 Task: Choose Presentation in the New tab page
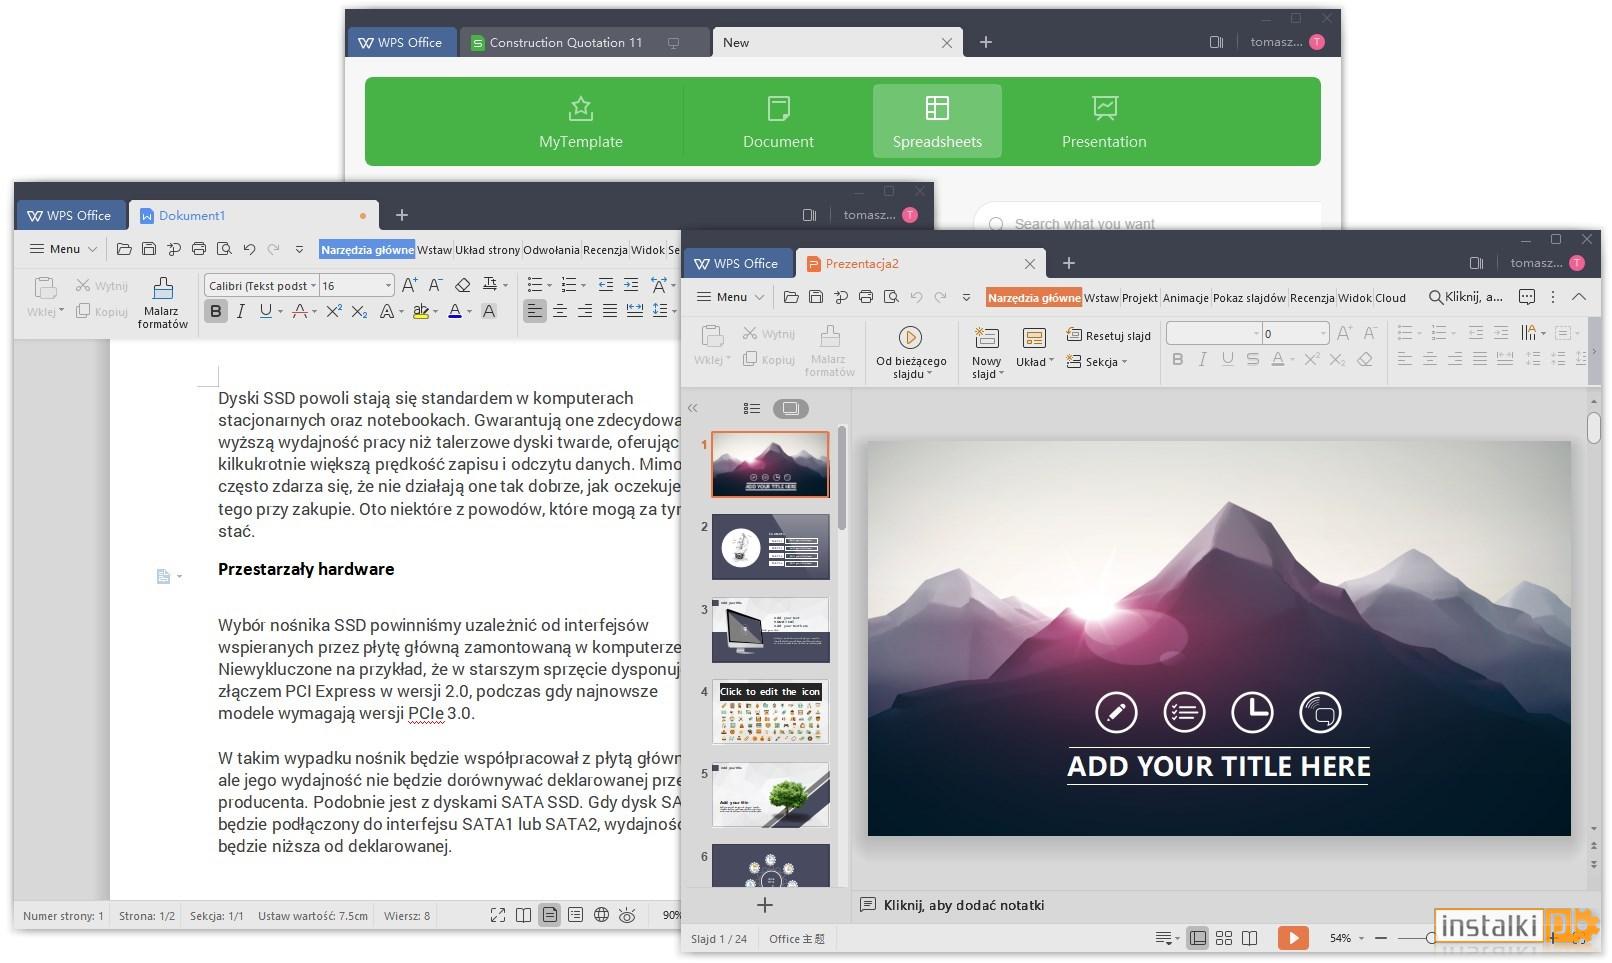(1104, 121)
